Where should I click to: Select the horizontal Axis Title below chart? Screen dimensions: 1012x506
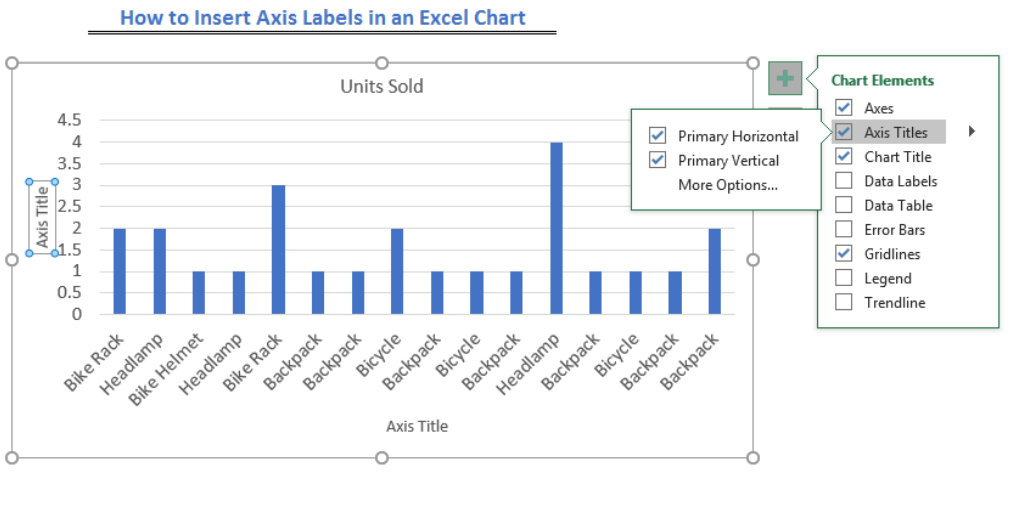coord(417,426)
